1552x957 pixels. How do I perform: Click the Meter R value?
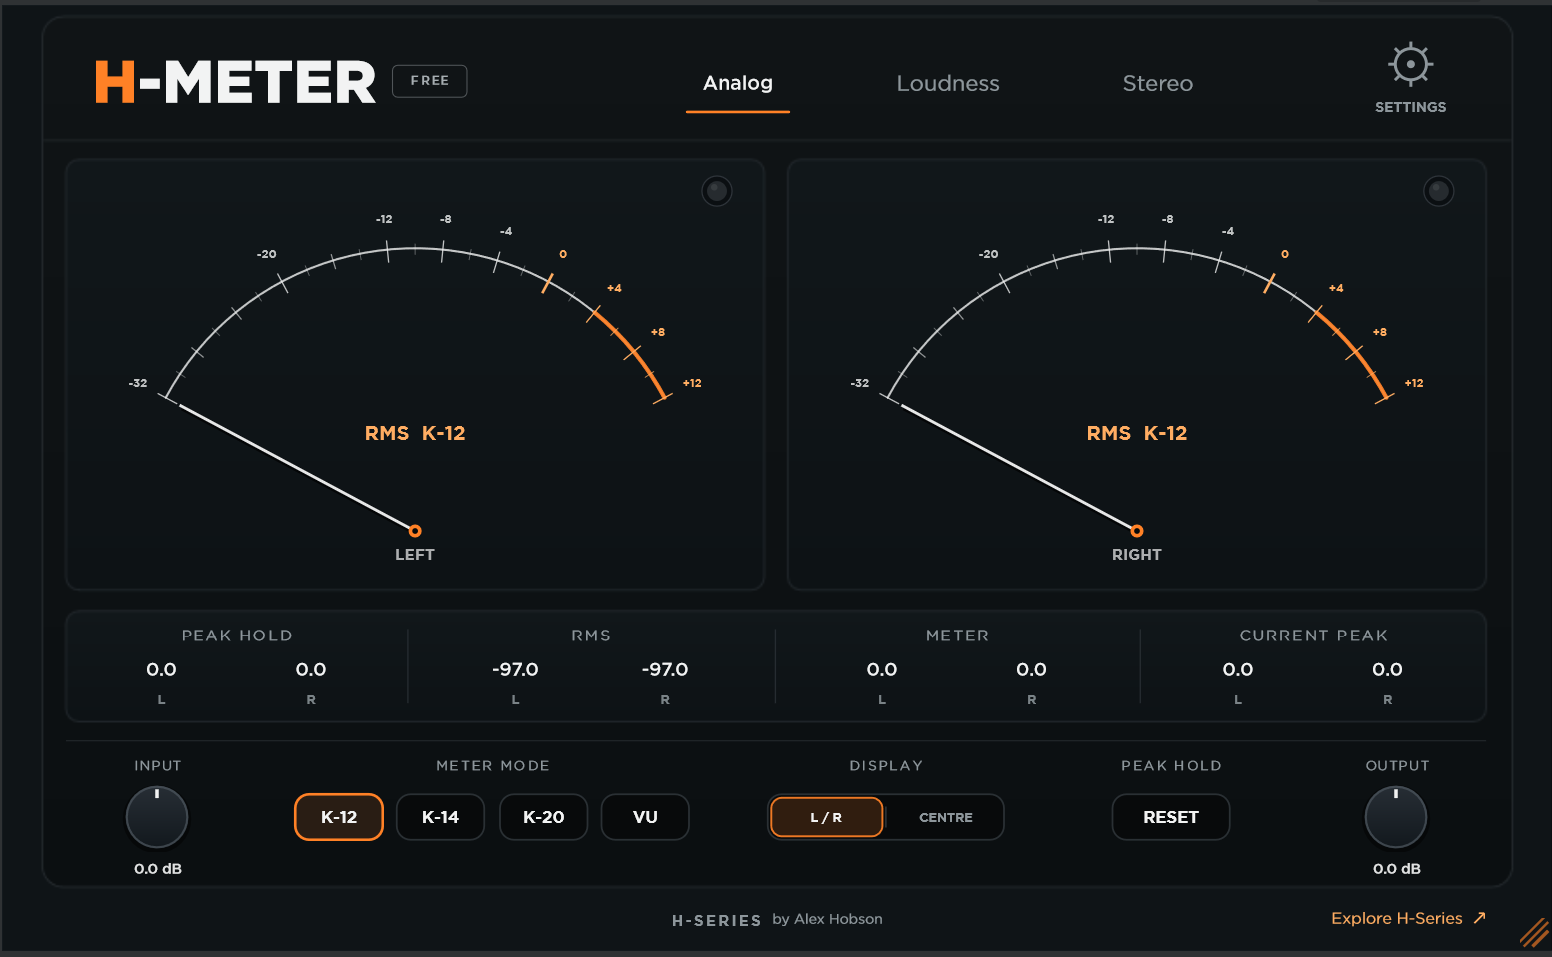click(1032, 670)
